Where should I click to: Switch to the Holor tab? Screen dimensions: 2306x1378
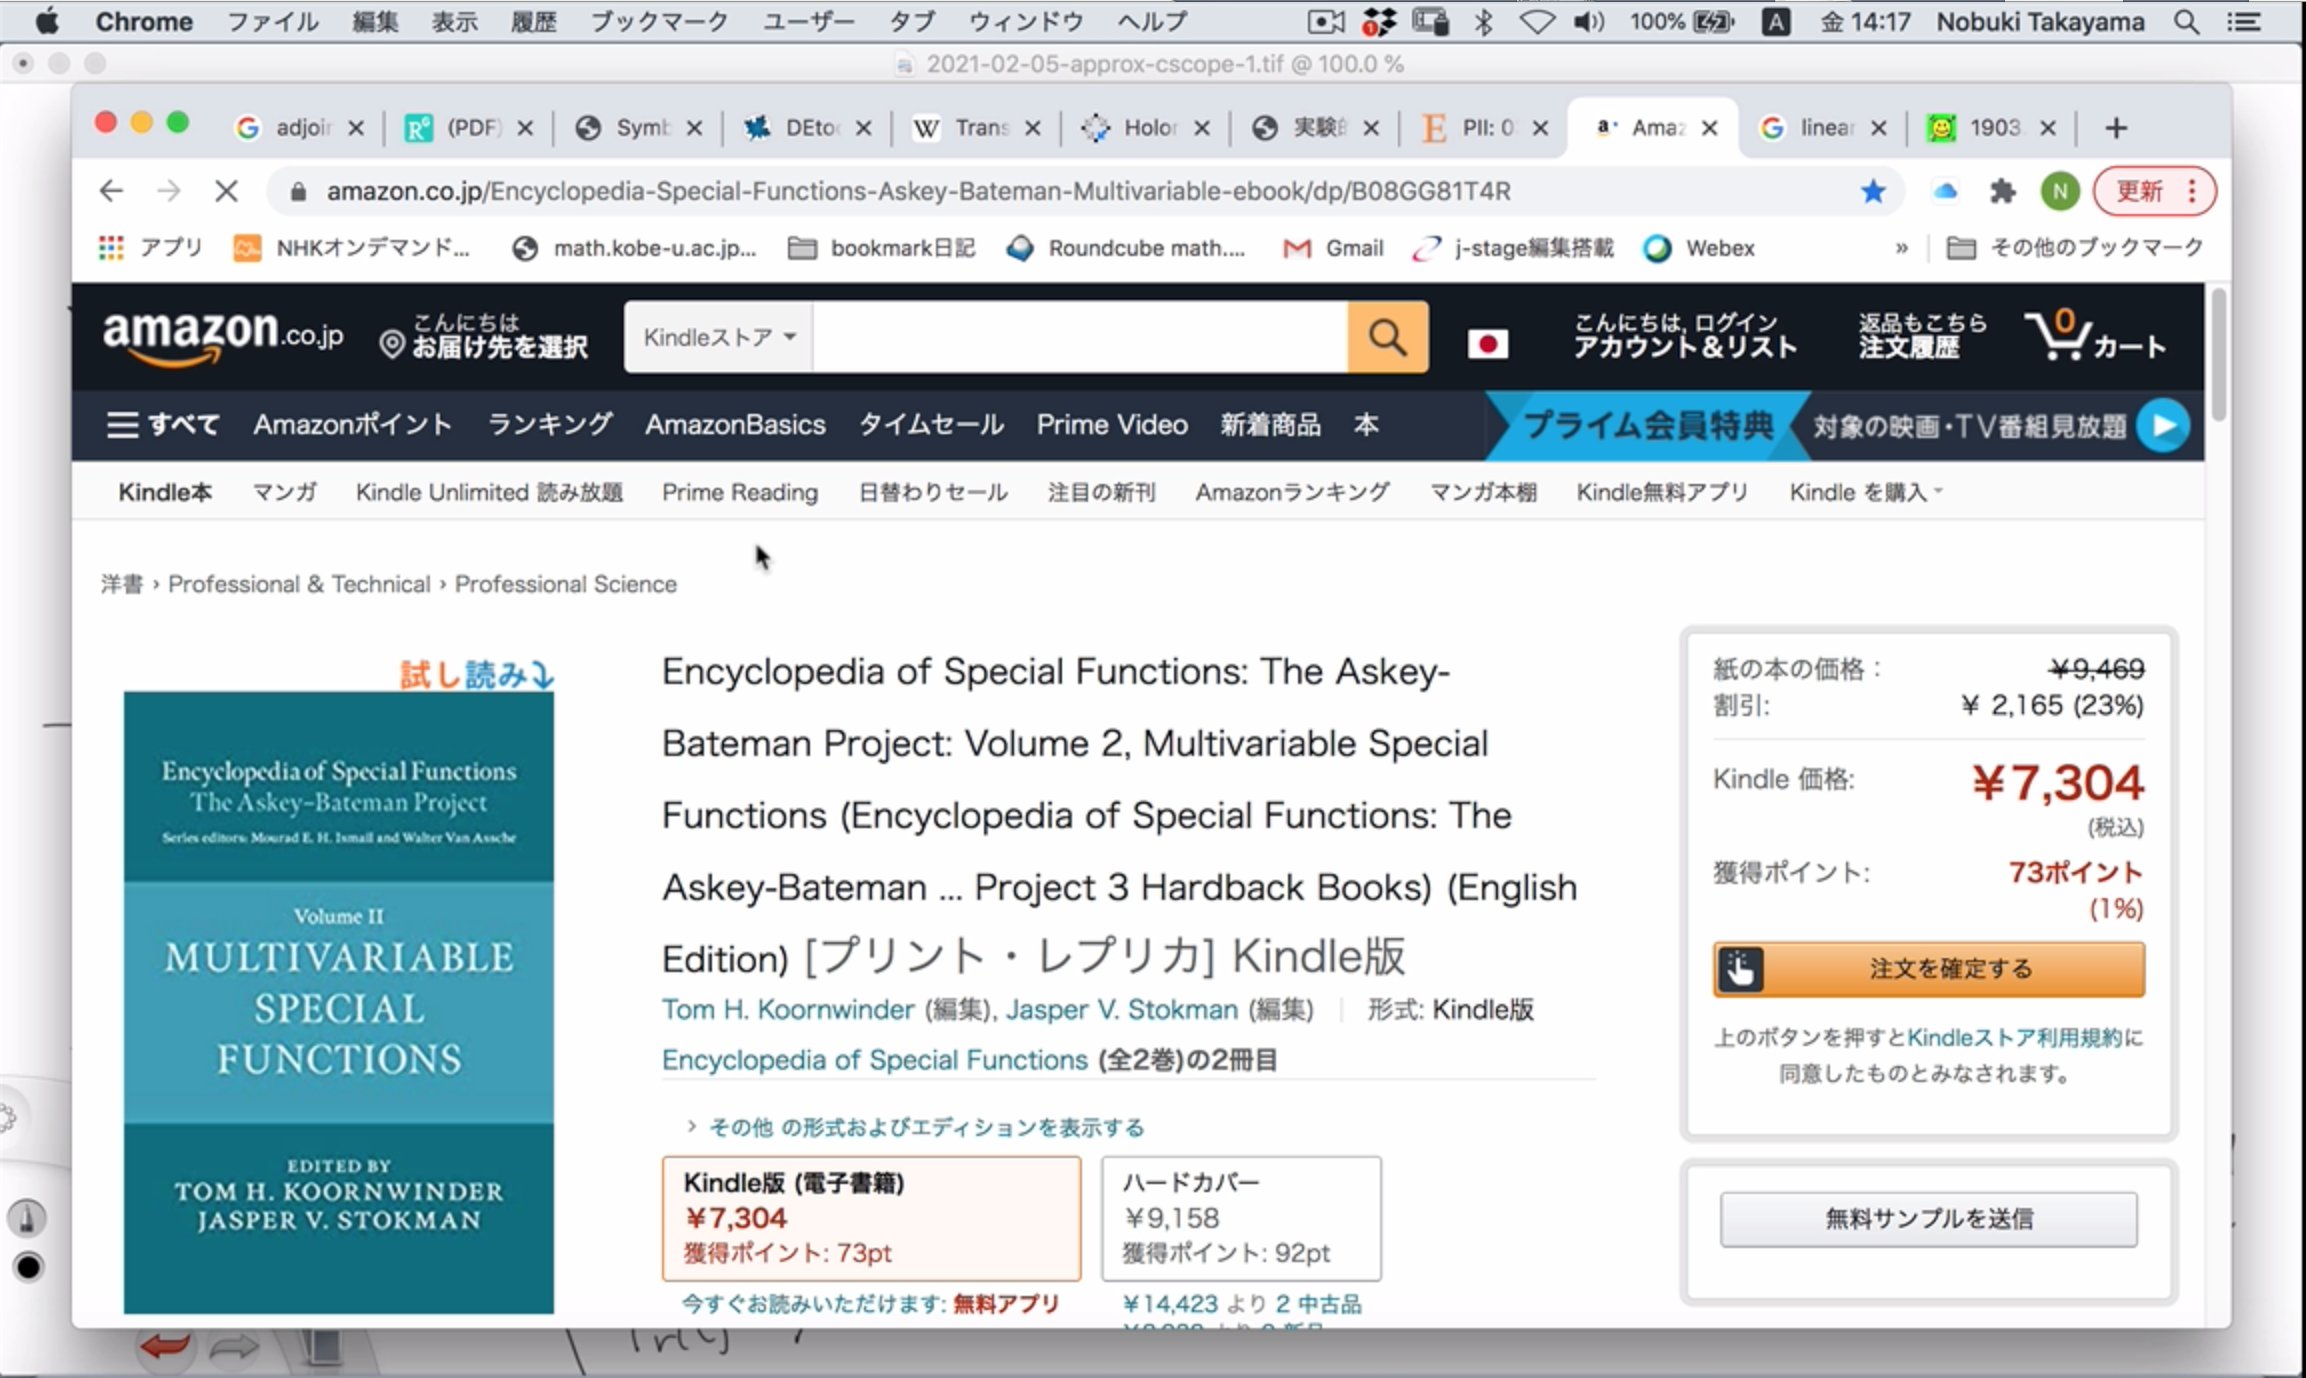point(1145,128)
